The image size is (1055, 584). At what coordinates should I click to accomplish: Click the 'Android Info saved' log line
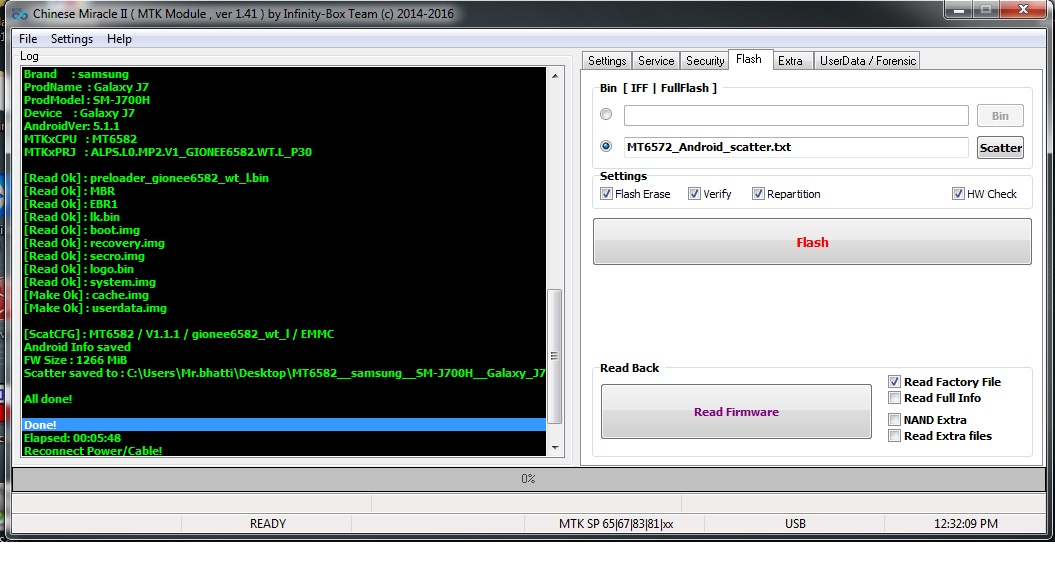pyautogui.click(x=77, y=347)
